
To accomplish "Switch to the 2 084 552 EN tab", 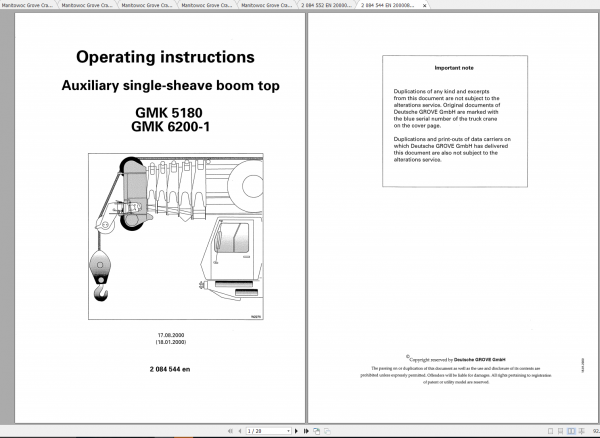I will point(326,5).
